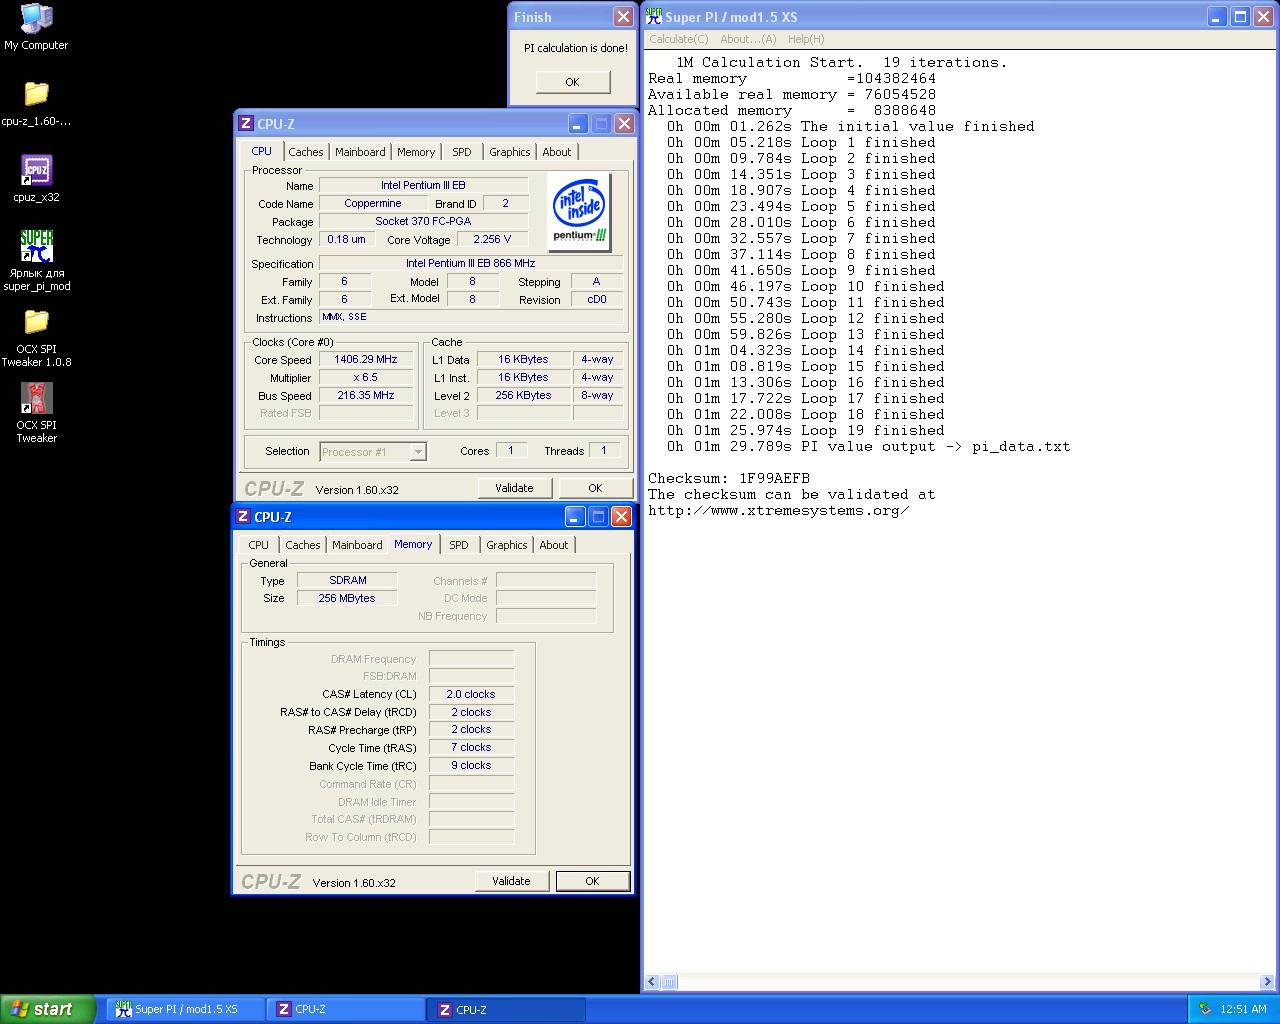Click the memory Size value 256 MBytes
Image resolution: width=1280 pixels, height=1024 pixels.
[347, 599]
